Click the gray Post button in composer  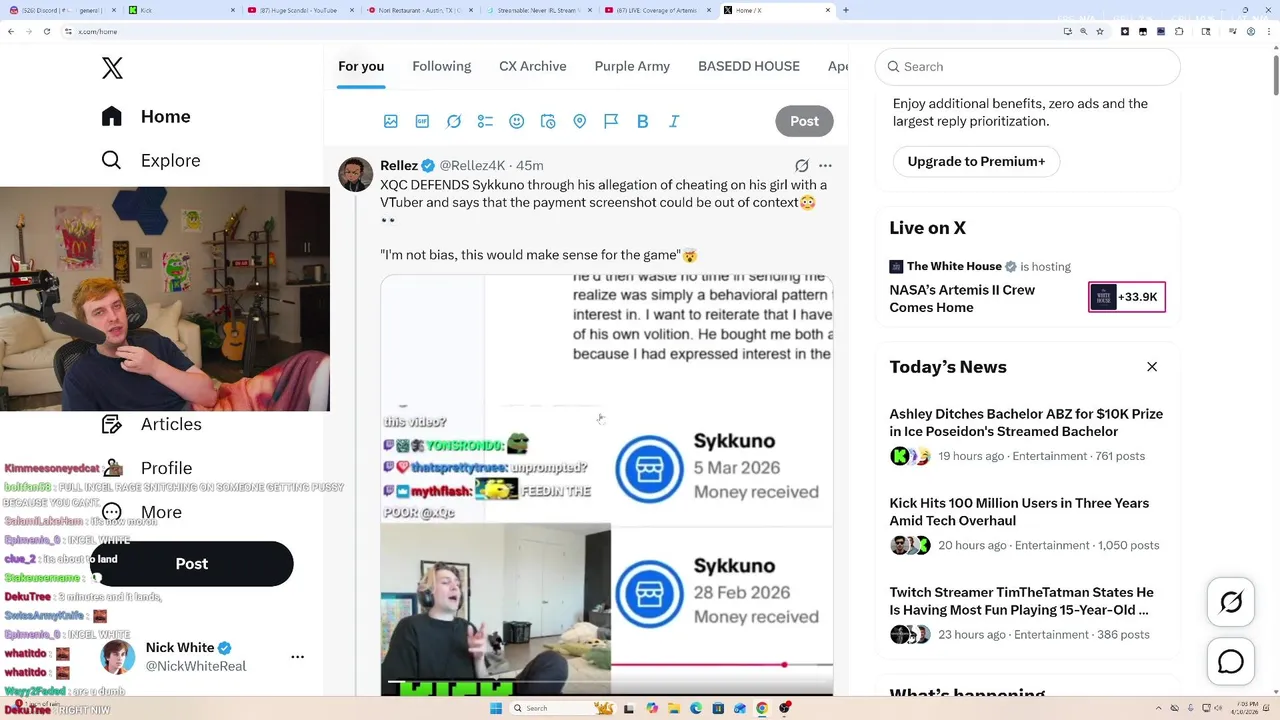[804, 121]
